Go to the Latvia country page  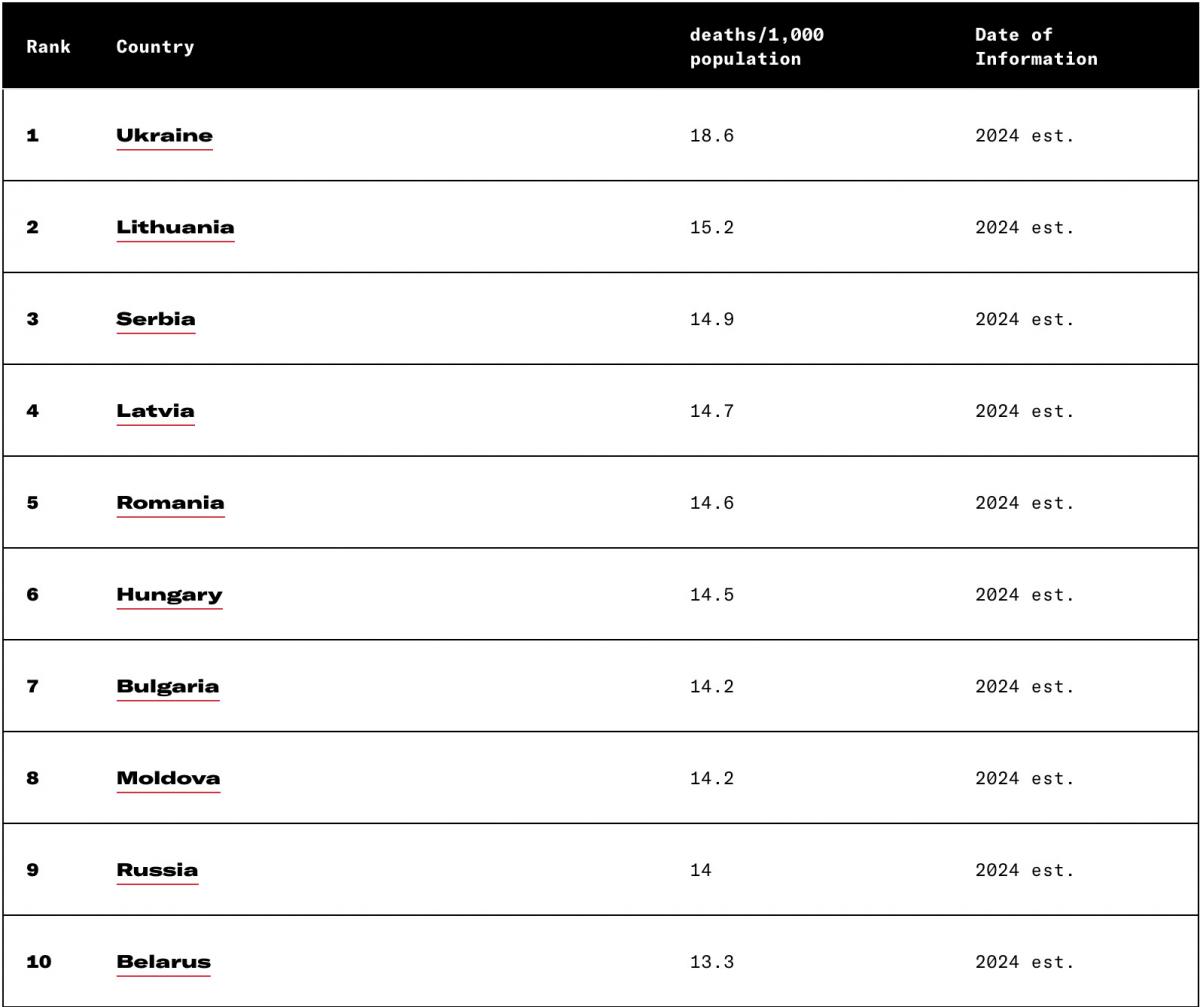tap(155, 411)
